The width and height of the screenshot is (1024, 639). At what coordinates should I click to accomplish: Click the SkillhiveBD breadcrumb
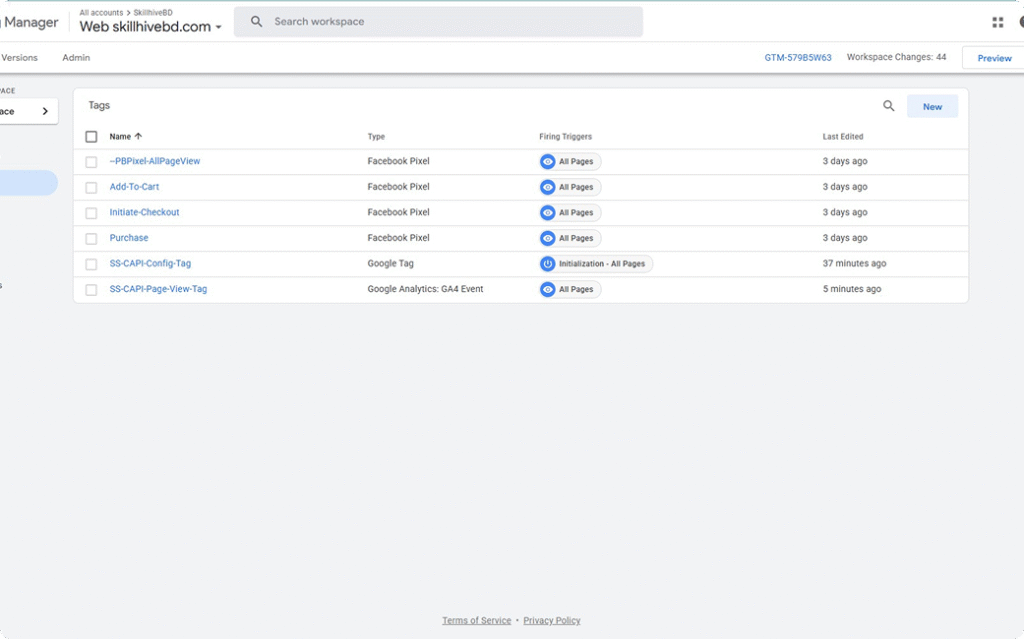153,12
